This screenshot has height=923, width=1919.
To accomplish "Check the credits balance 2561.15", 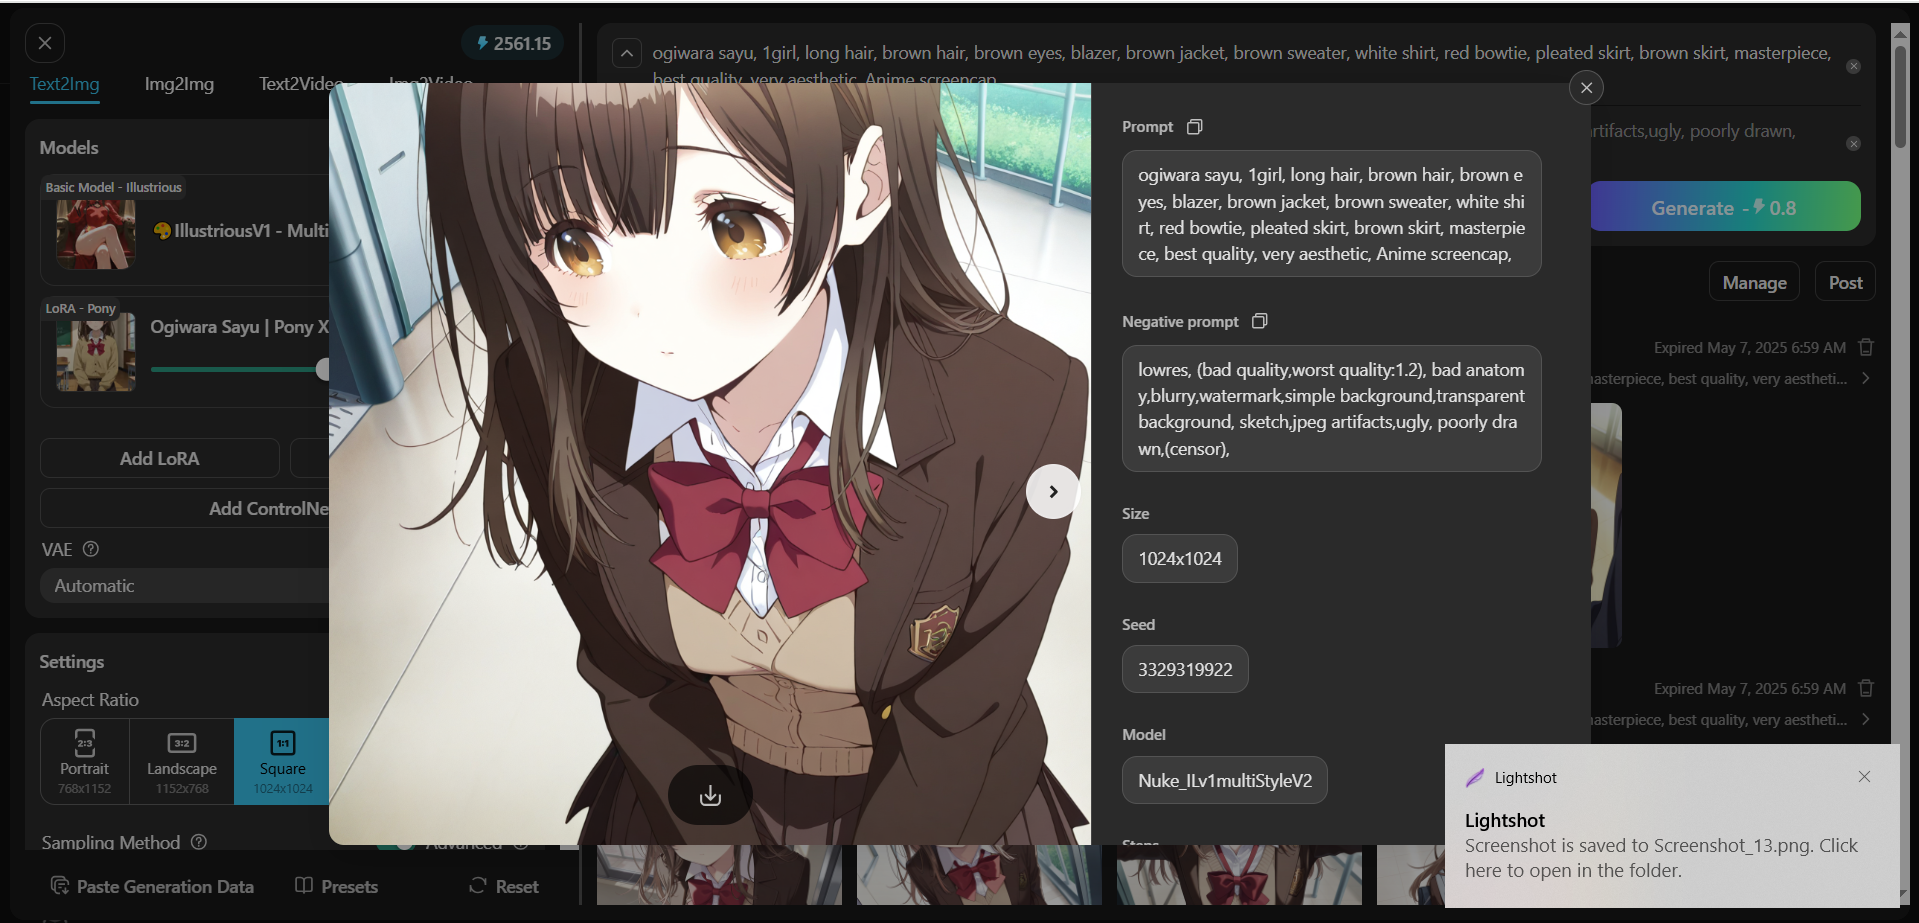I will tap(513, 43).
